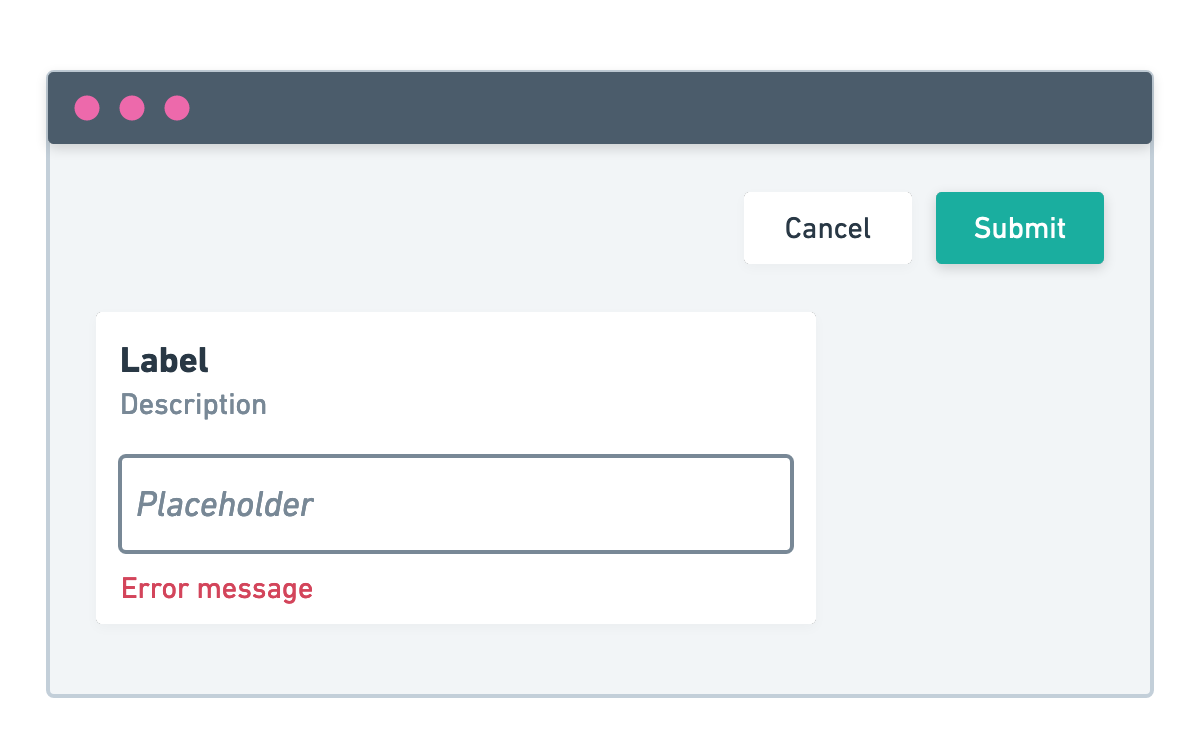Click the middle pink window dot
The width and height of the screenshot is (1200, 744).
132,108
